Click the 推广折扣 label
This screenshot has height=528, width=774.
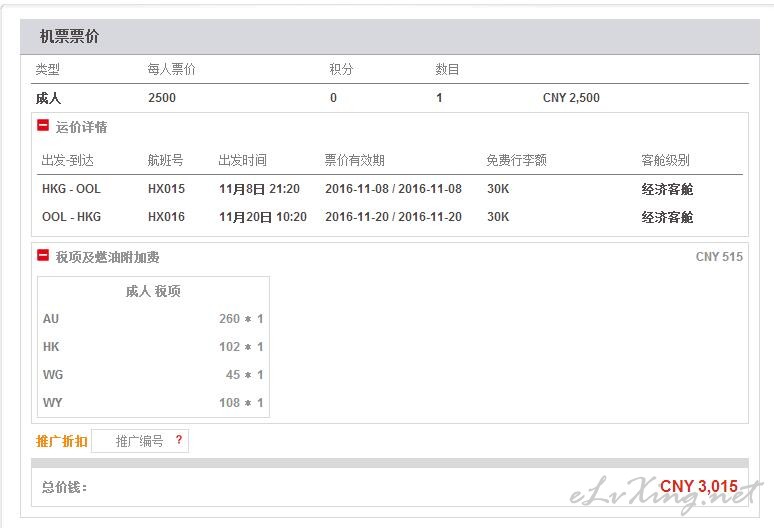click(62, 441)
